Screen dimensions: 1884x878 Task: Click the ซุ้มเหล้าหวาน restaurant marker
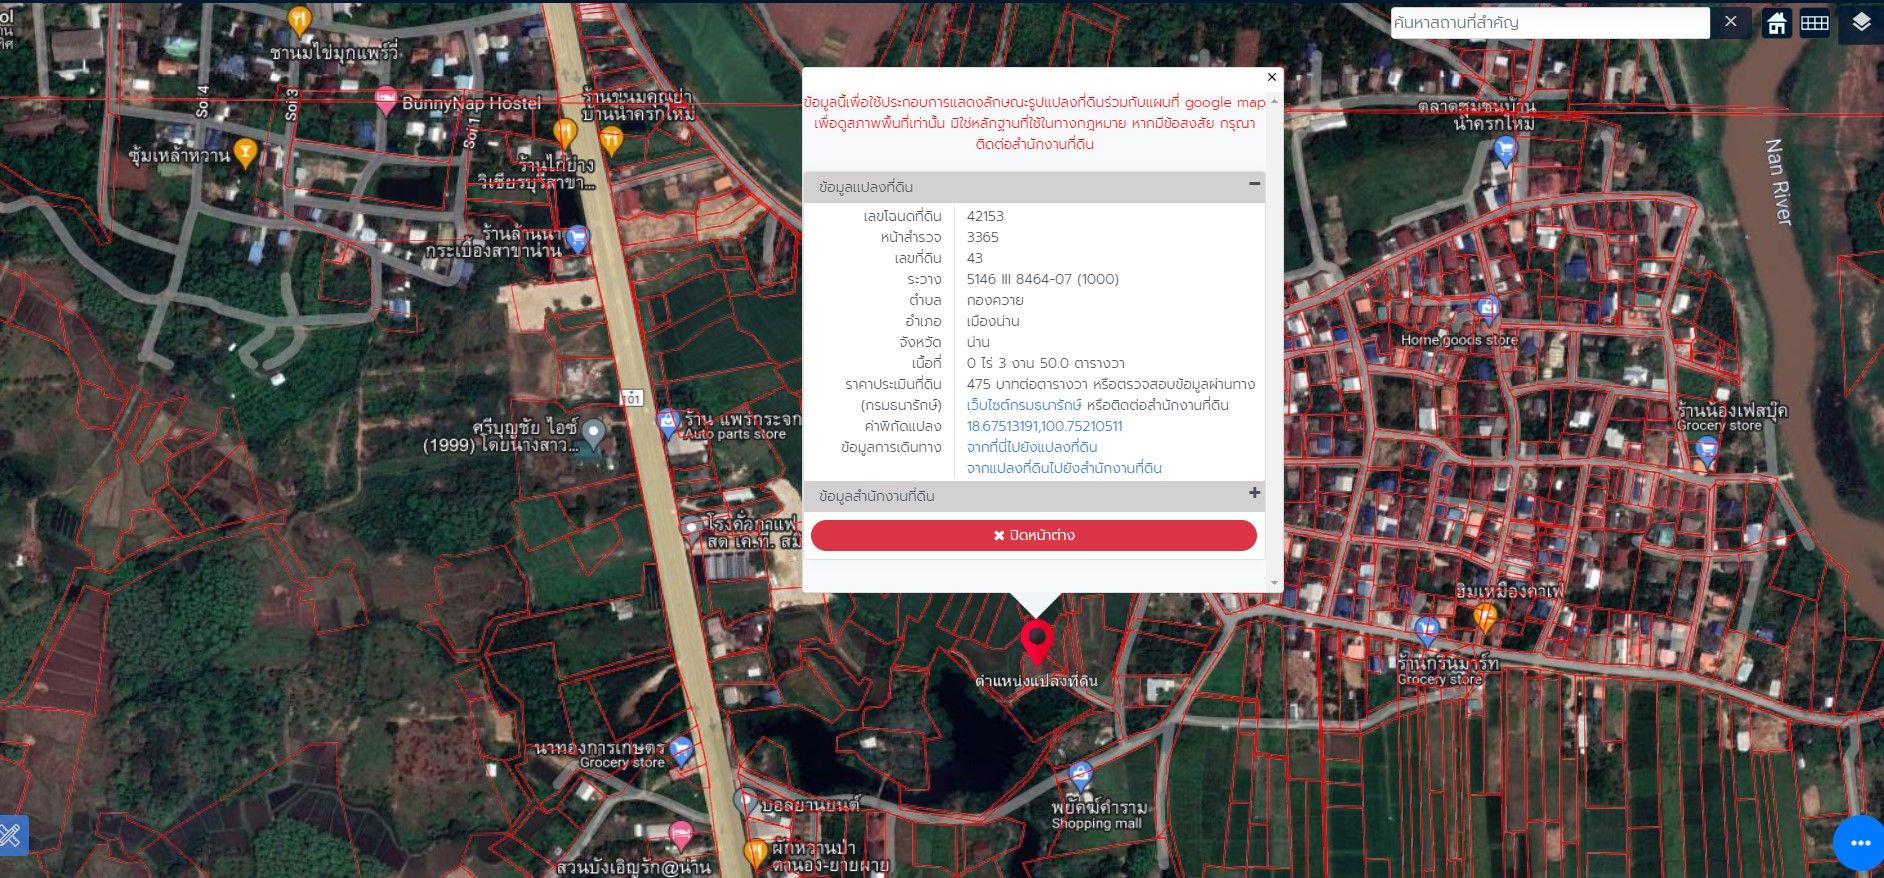coord(245,153)
